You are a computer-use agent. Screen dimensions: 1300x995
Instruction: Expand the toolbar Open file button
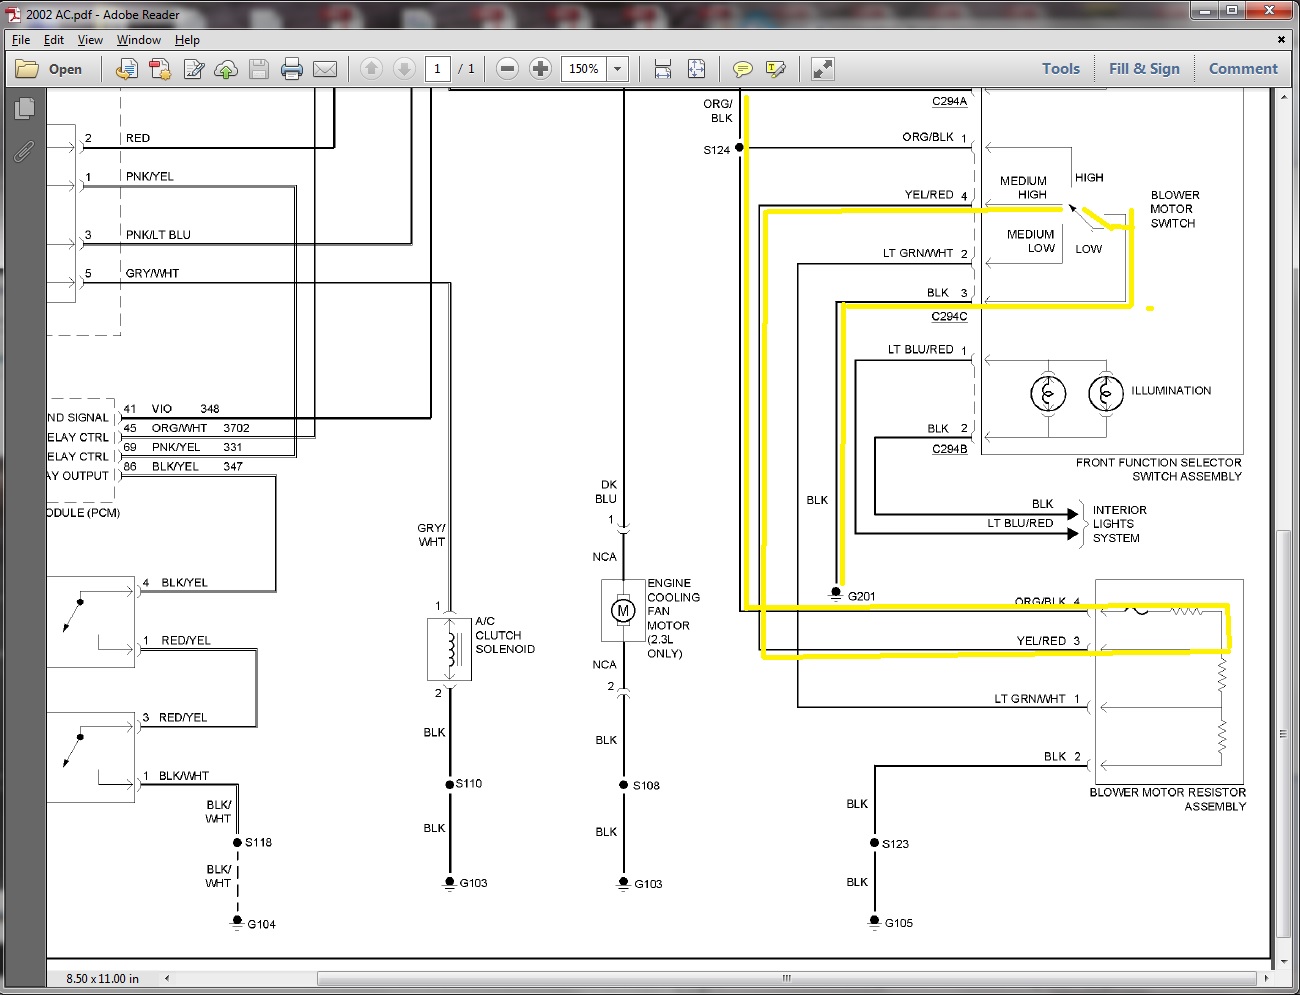click(x=50, y=69)
